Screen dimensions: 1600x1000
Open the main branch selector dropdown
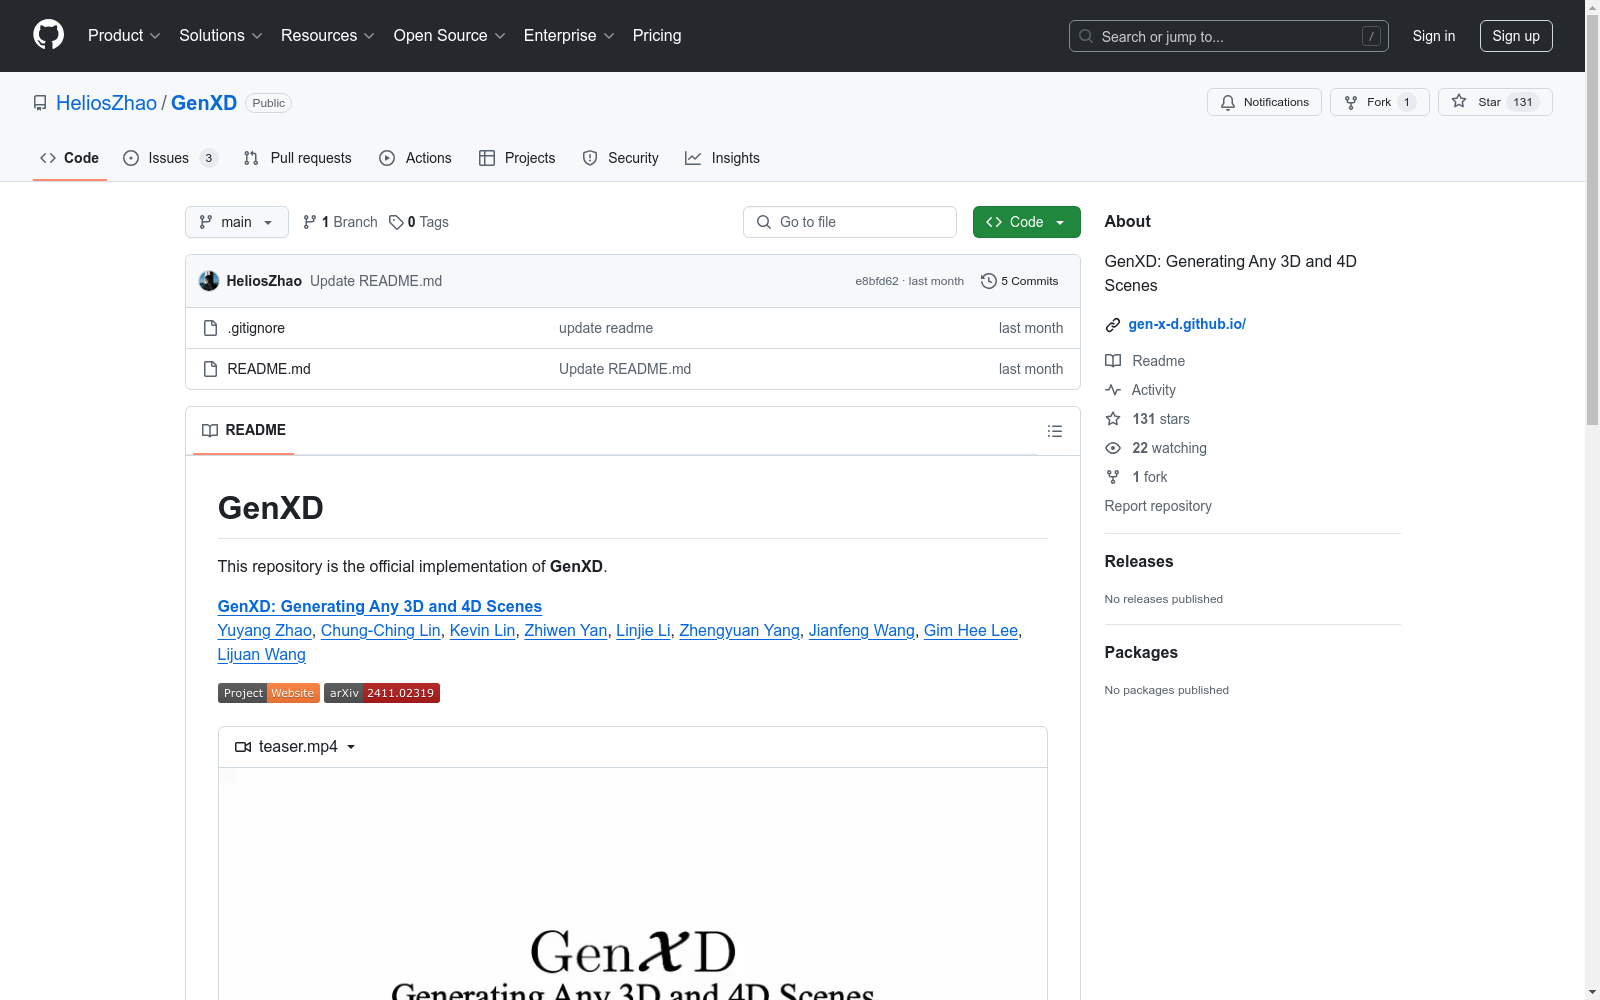coord(237,222)
